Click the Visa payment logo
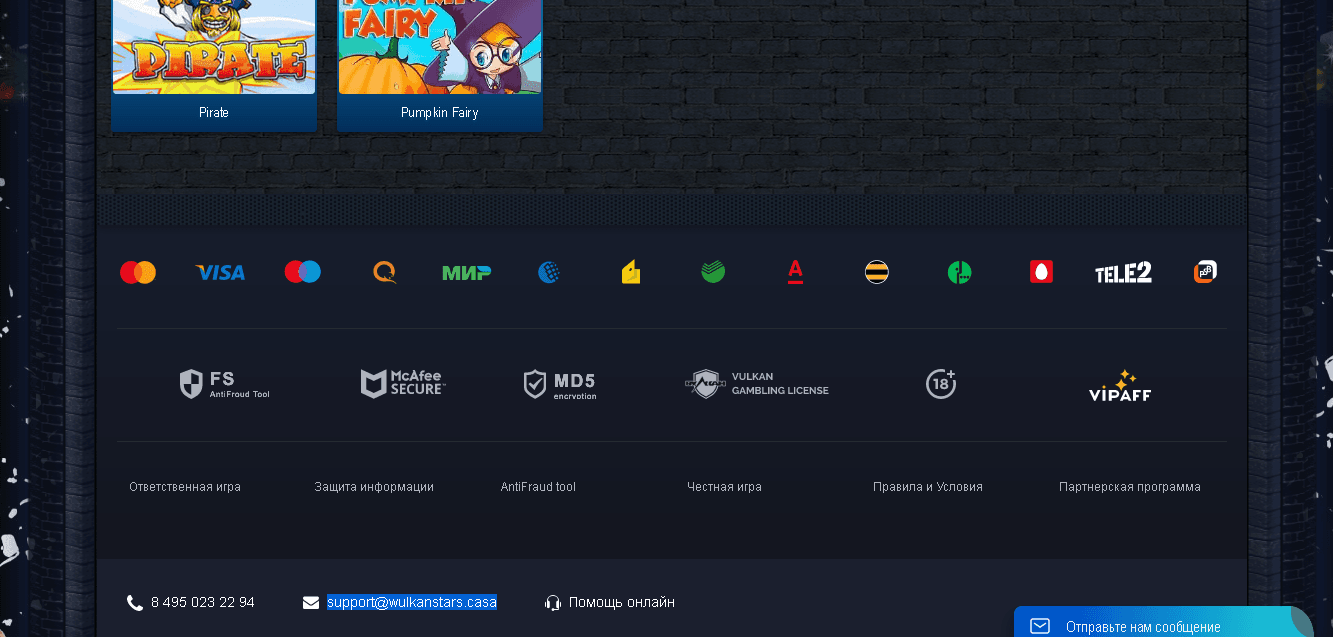The height and width of the screenshot is (637, 1333). [x=220, y=272]
